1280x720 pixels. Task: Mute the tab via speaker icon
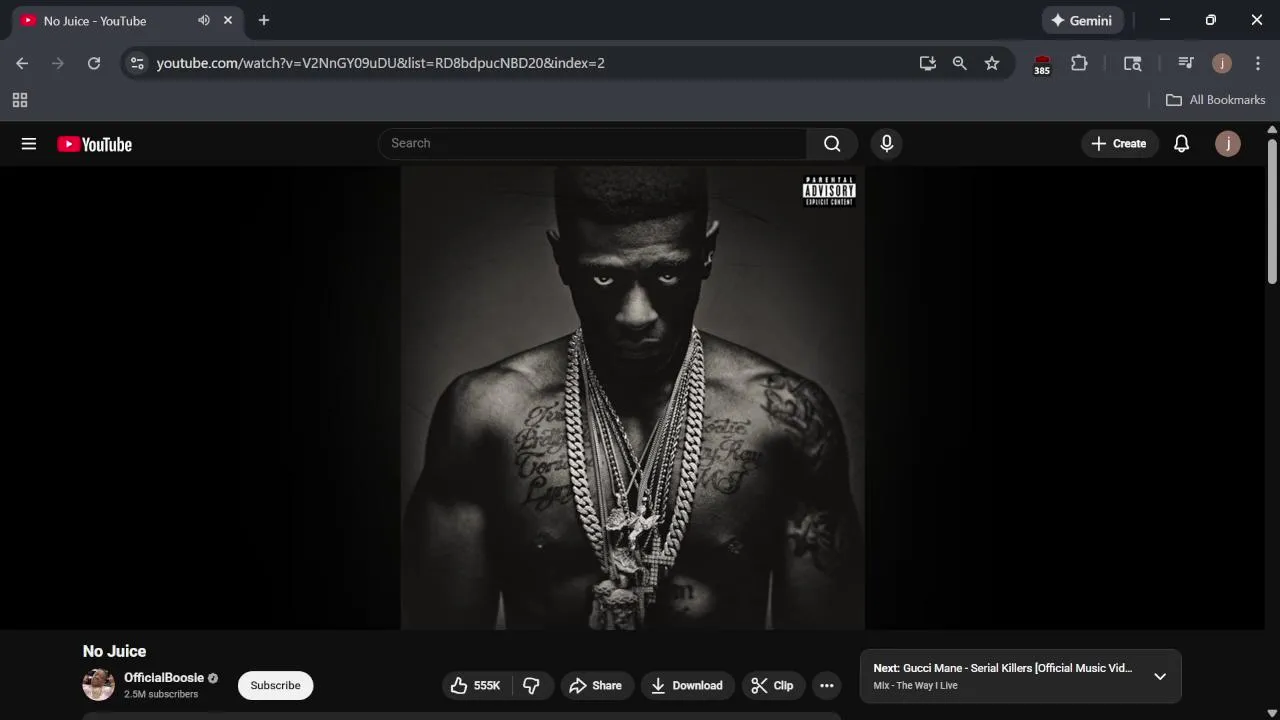tap(204, 20)
